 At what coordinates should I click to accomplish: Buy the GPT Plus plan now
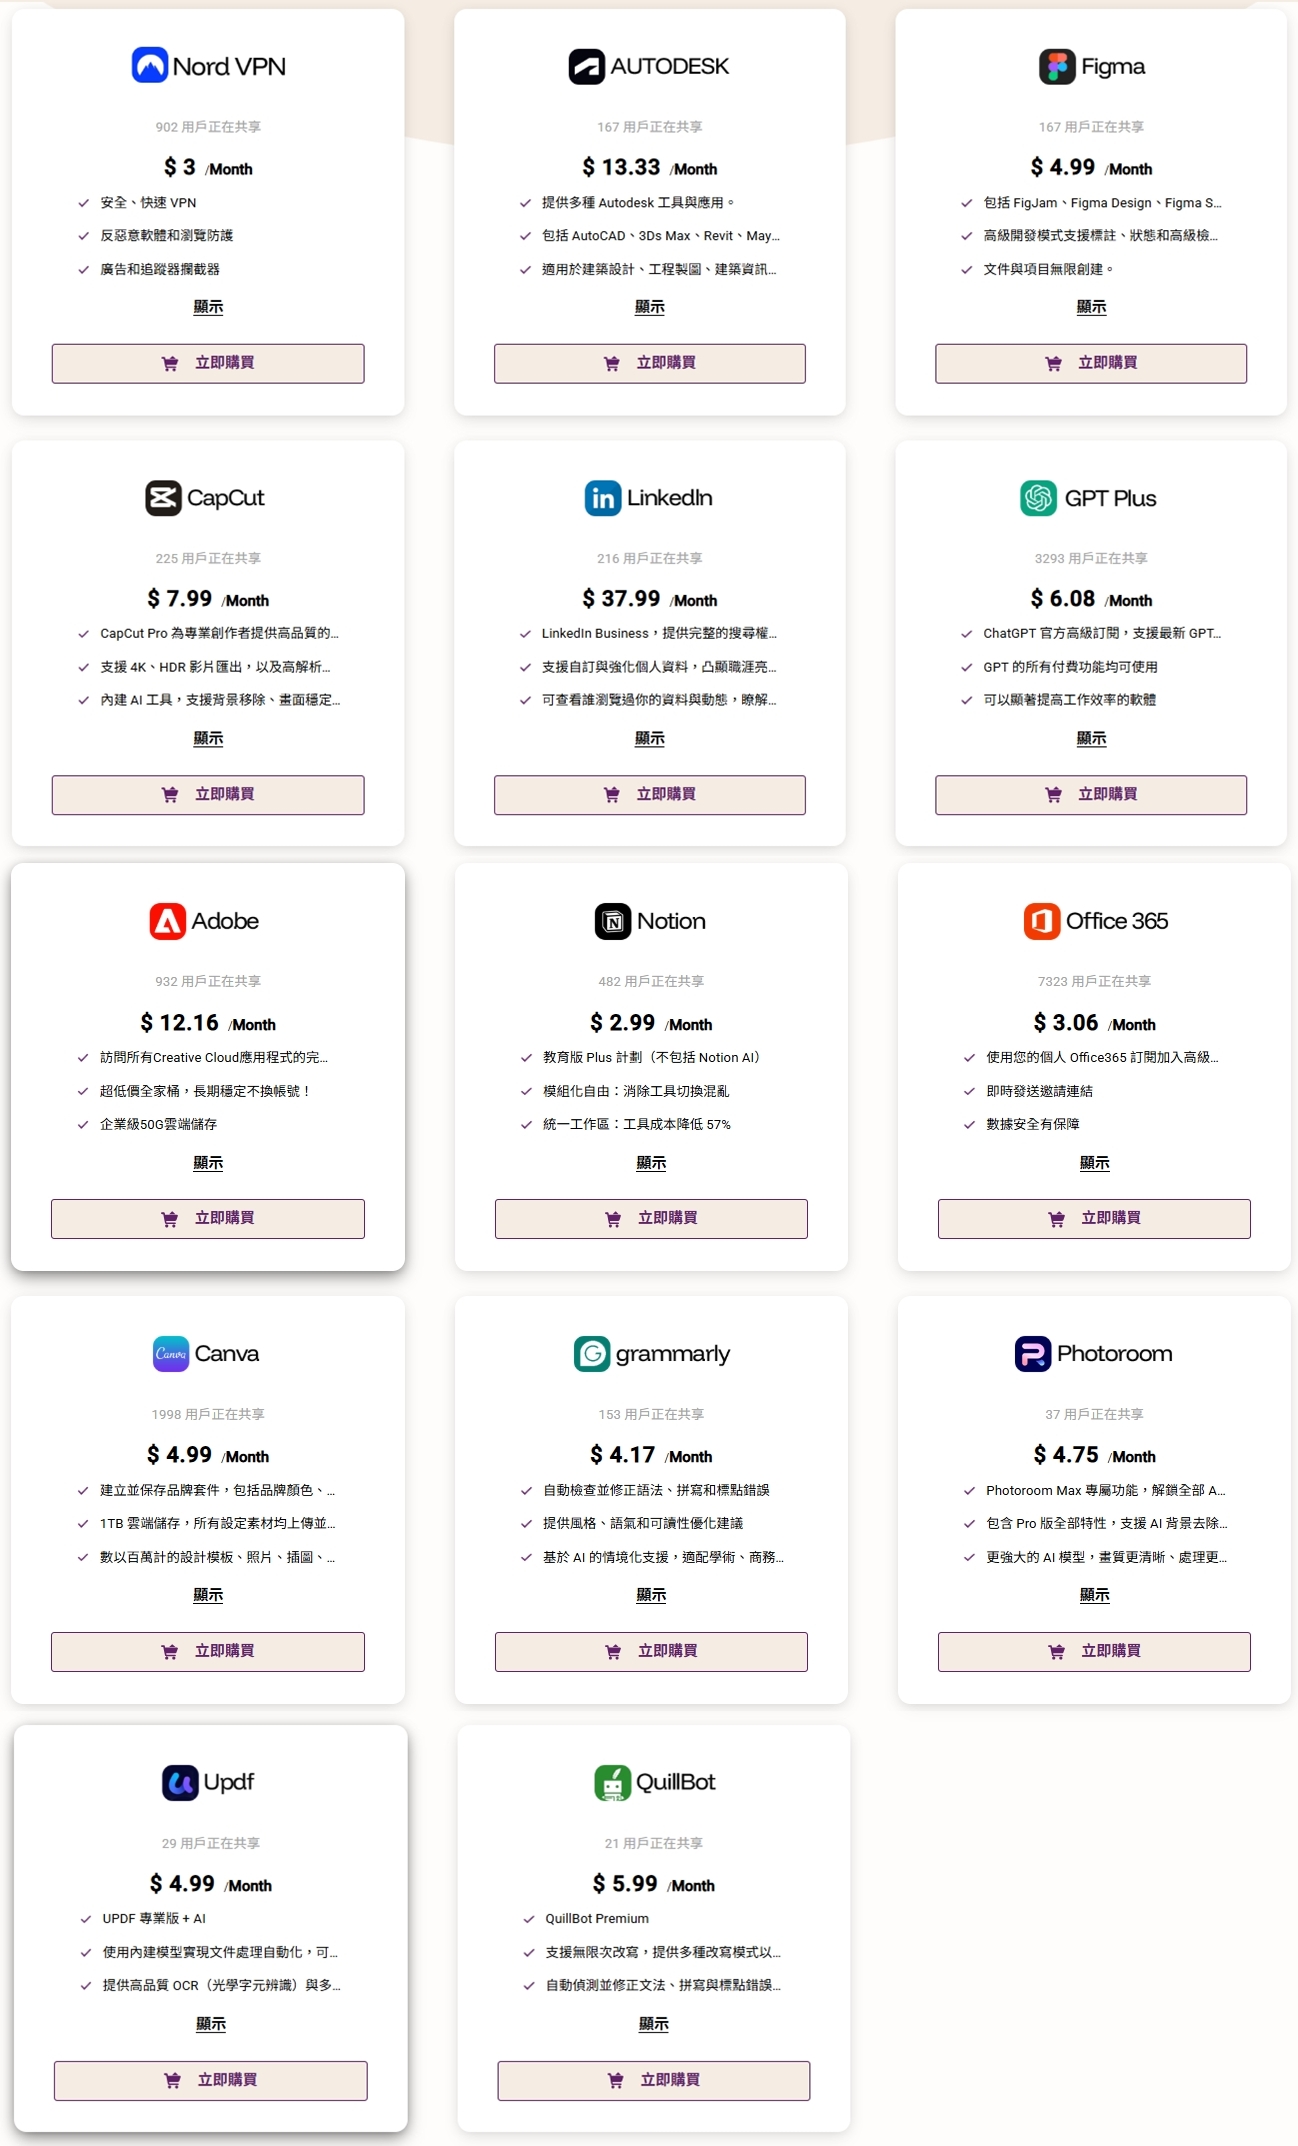(1091, 795)
